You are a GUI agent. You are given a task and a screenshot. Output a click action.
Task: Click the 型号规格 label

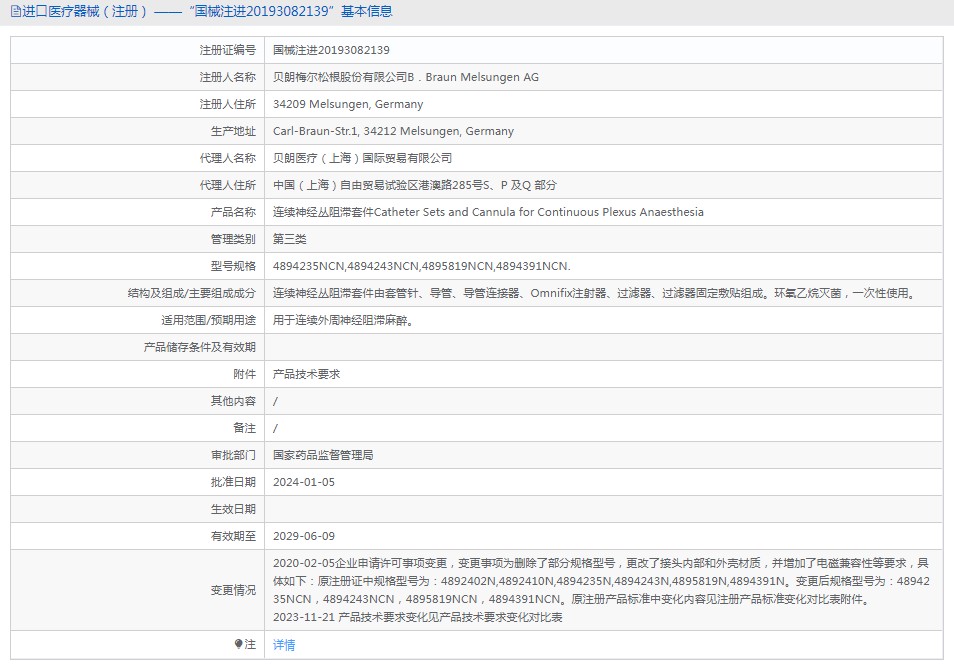click(233, 266)
